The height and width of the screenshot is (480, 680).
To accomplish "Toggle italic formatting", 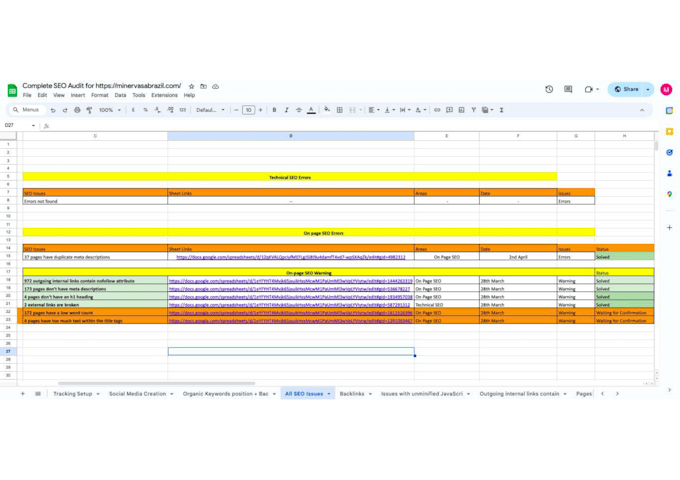I will [286, 110].
